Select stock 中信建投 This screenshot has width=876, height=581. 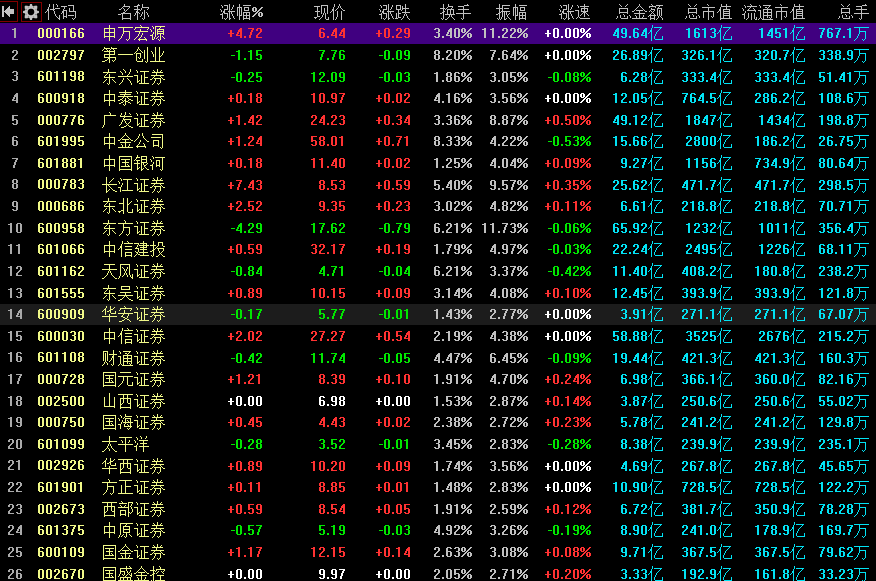[134, 249]
